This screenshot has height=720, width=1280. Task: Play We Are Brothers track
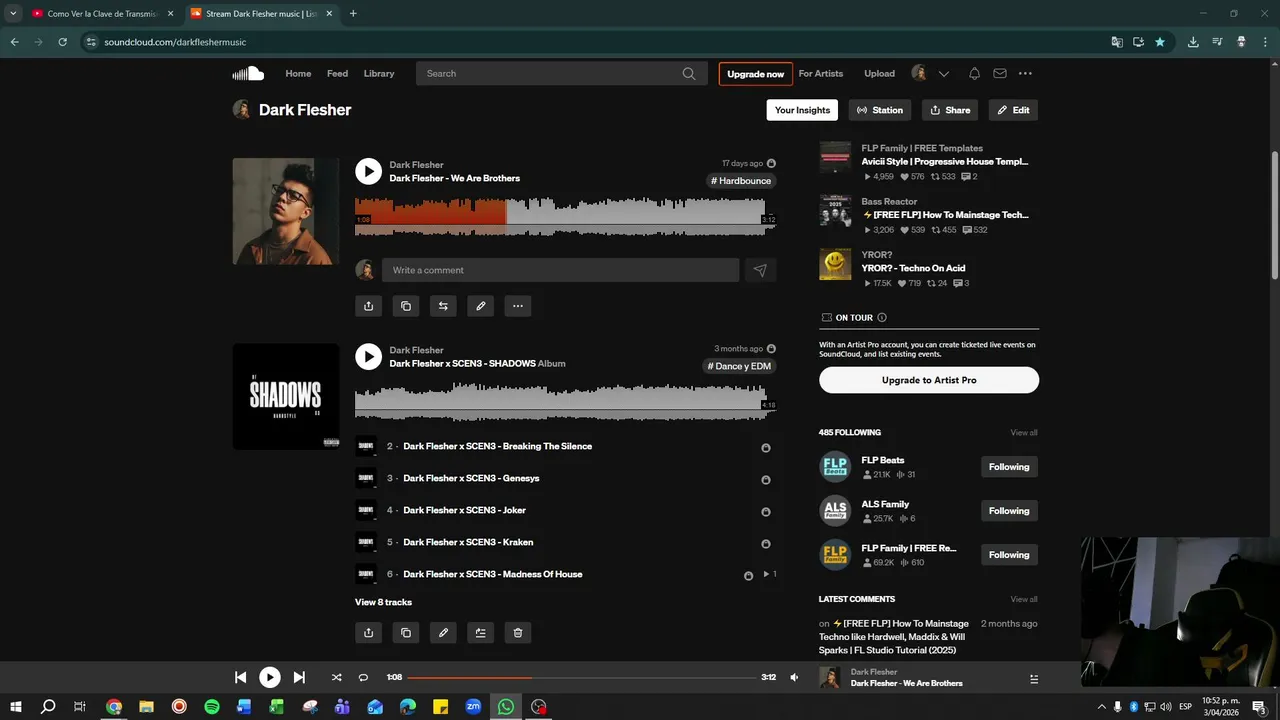click(368, 171)
